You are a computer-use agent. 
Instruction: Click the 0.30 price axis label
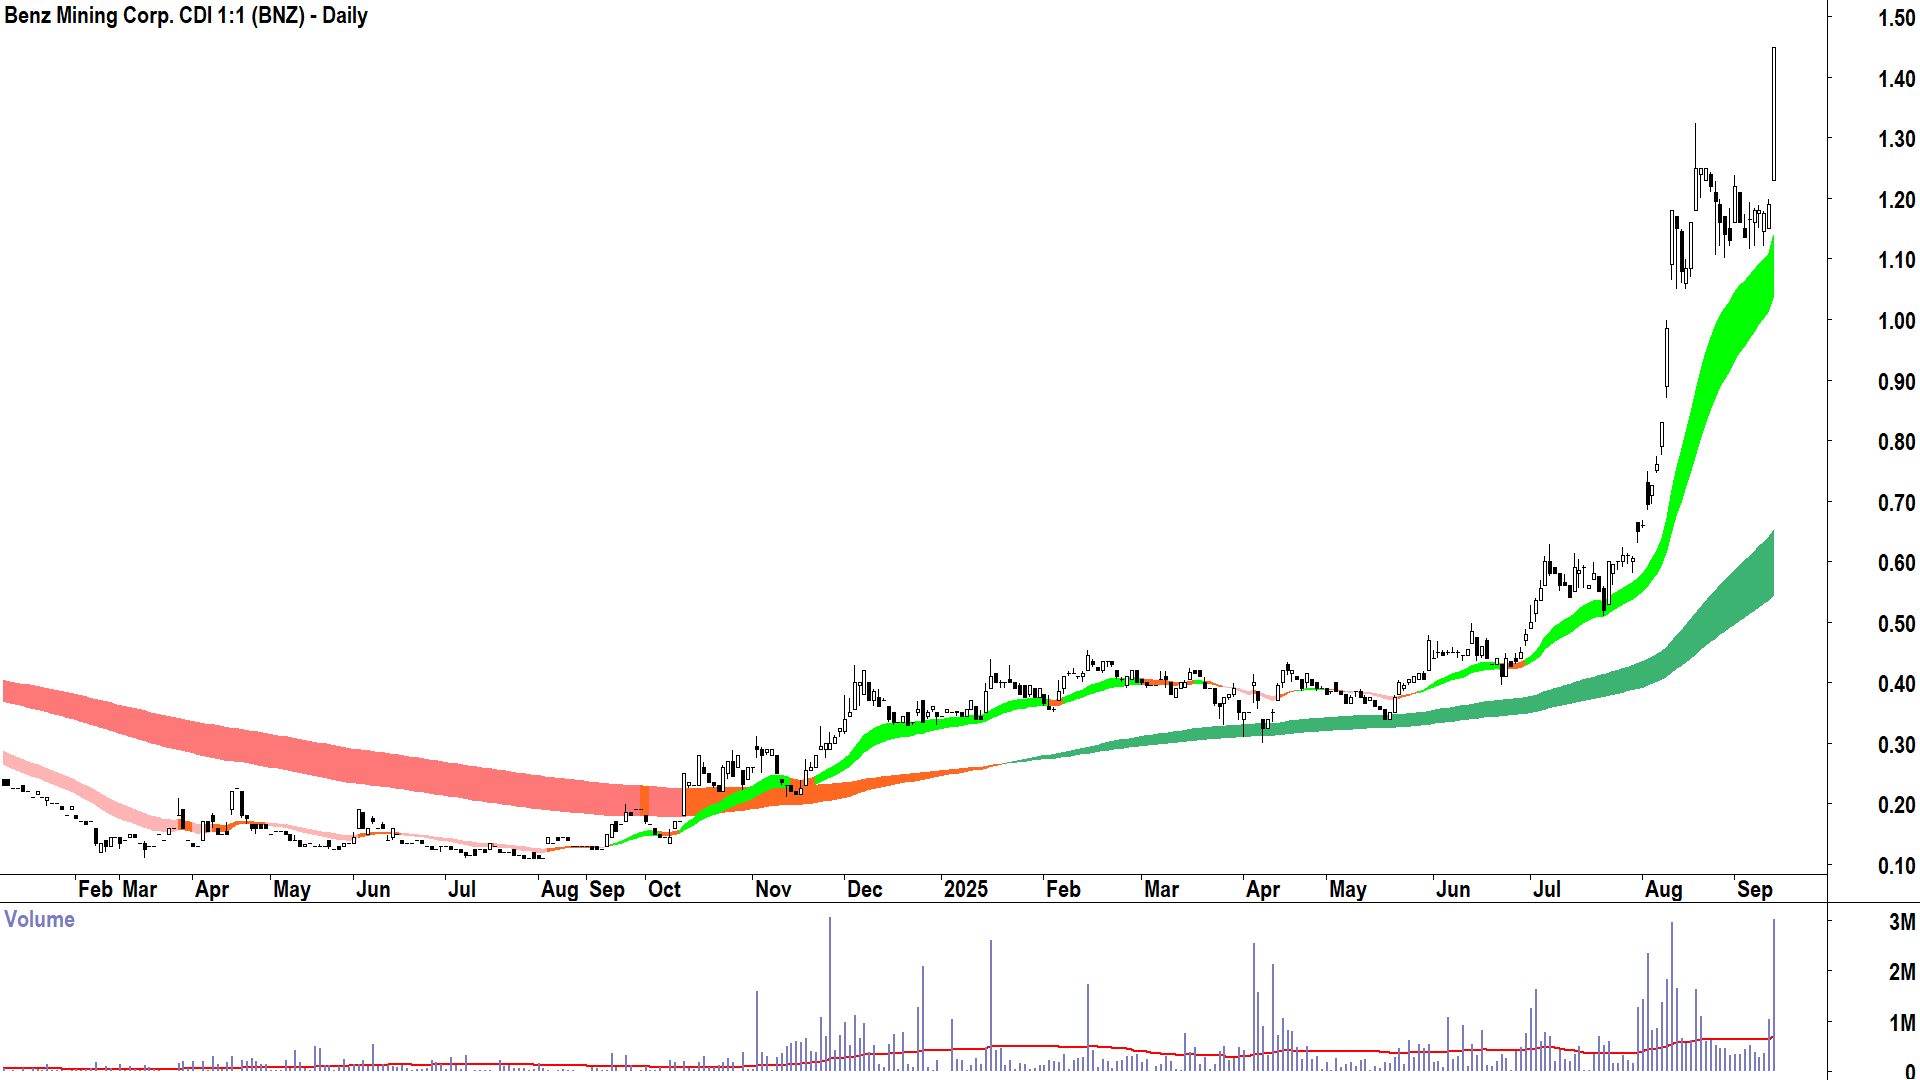[1896, 745]
